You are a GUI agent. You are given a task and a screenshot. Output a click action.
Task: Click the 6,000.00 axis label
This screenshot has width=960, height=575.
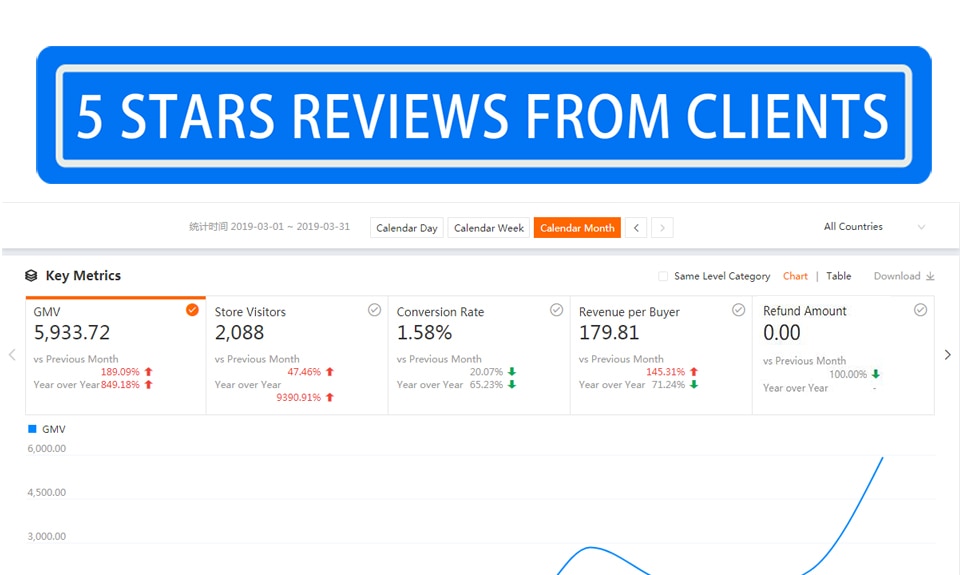coord(47,448)
